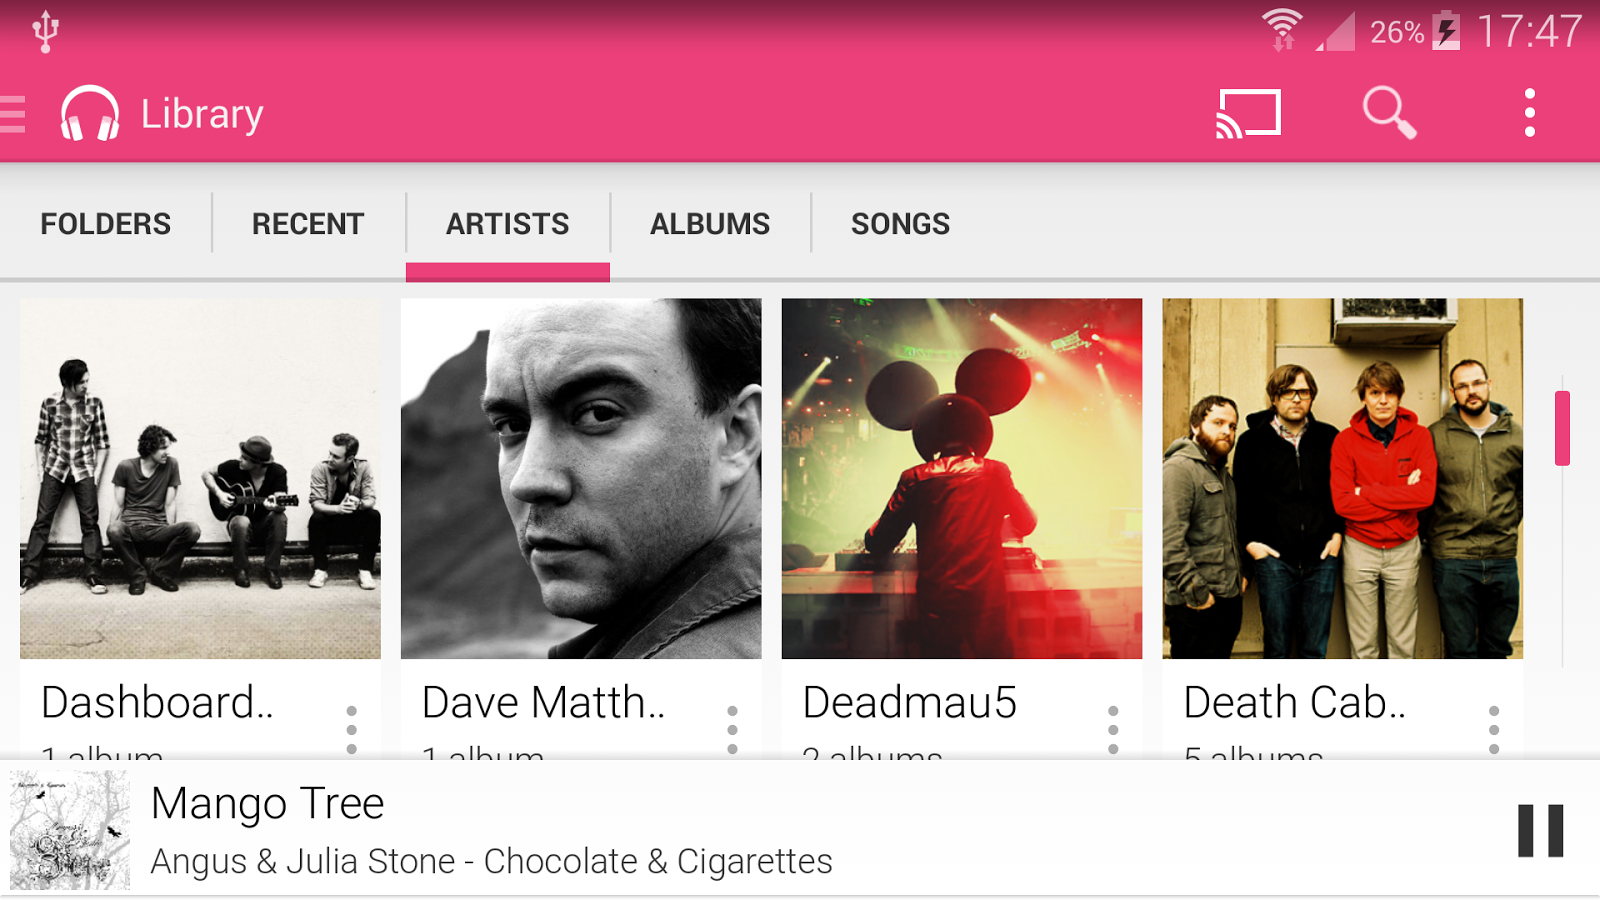
Task: Open the navigation drawer hamburger menu
Action: pyautogui.click(x=14, y=114)
